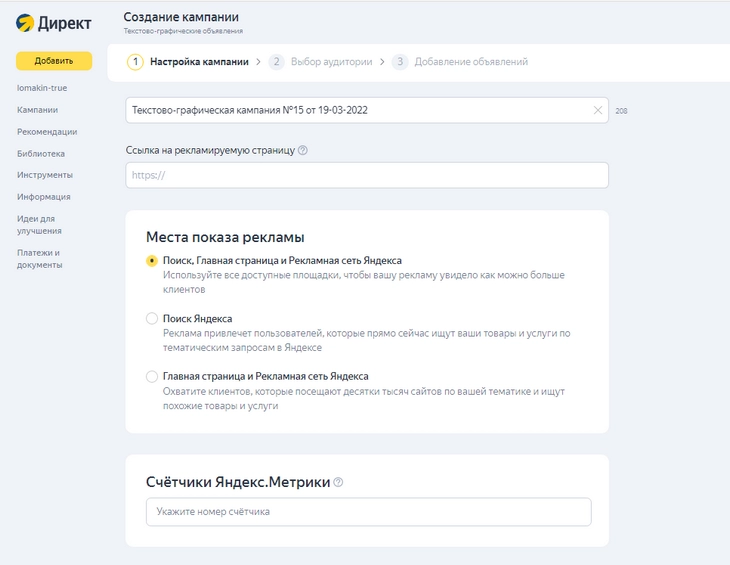Image resolution: width=730 pixels, height=565 pixels.
Task: Click the Текстово-графические объявления subtitle
Action: (x=183, y=31)
